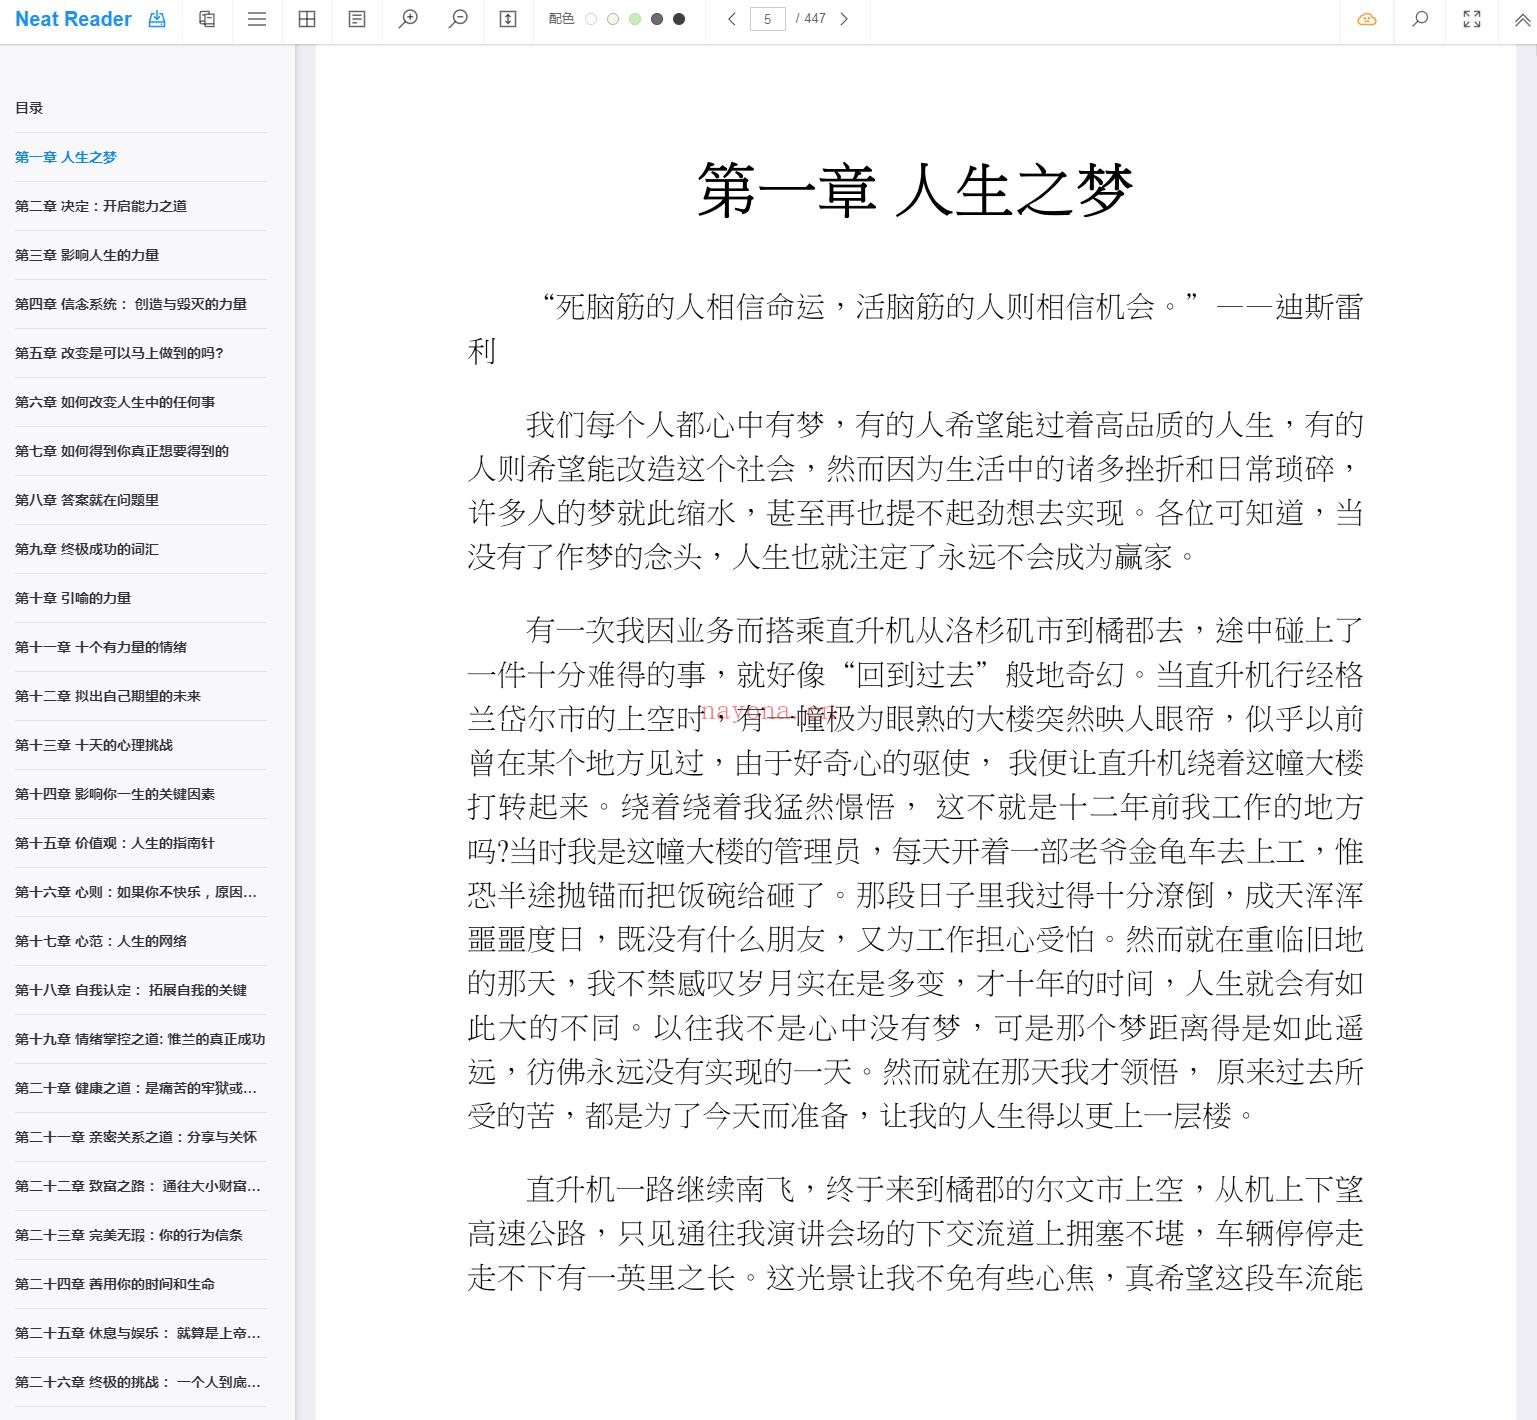Select the black color theme swatch
Viewport: 1537px width, 1420px height.
pos(679,19)
